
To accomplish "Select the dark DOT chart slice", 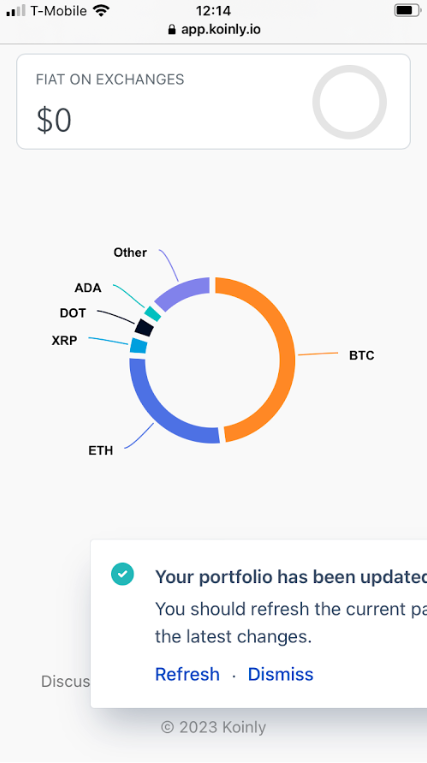I will pyautogui.click(x=144, y=327).
